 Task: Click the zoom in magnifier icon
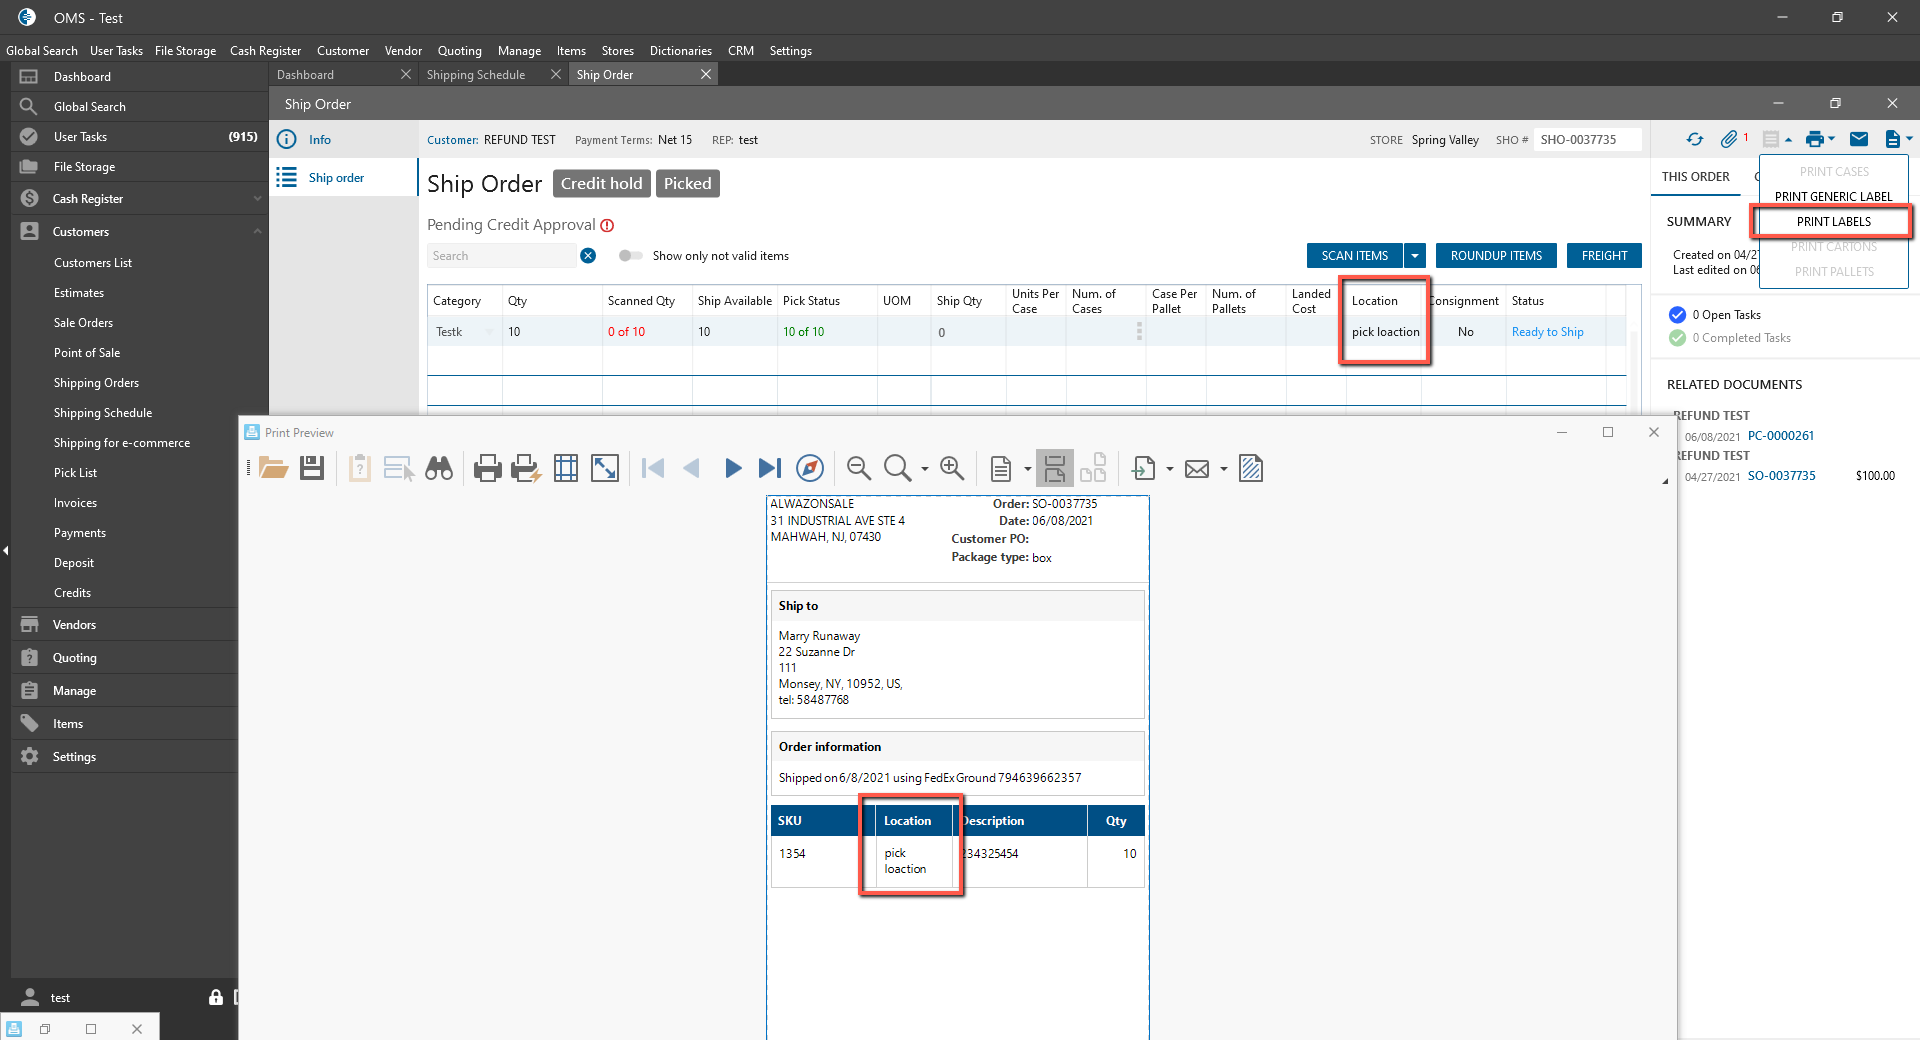(x=951, y=468)
